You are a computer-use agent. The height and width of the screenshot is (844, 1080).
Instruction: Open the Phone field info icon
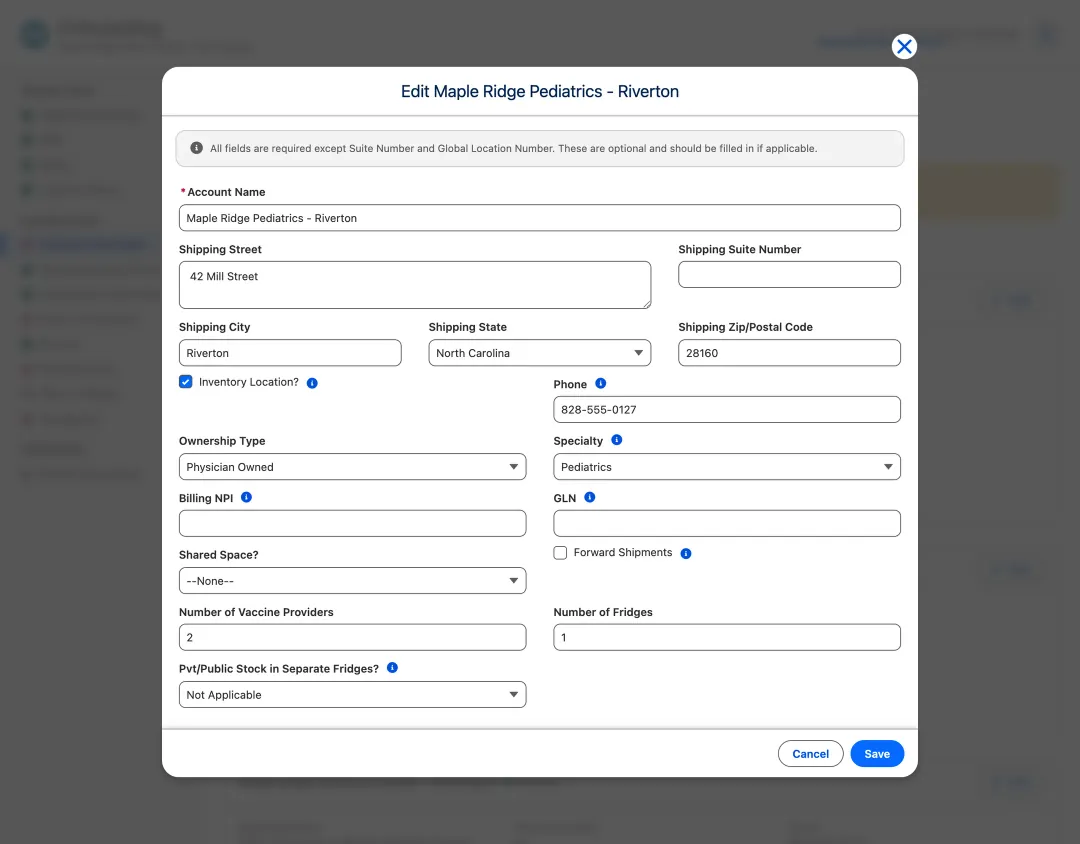601,383
